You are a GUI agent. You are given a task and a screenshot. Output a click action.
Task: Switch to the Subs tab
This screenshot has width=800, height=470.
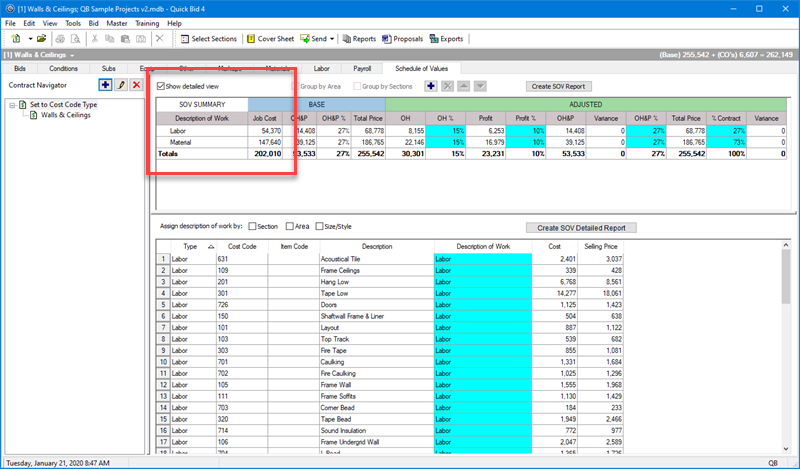[109, 68]
